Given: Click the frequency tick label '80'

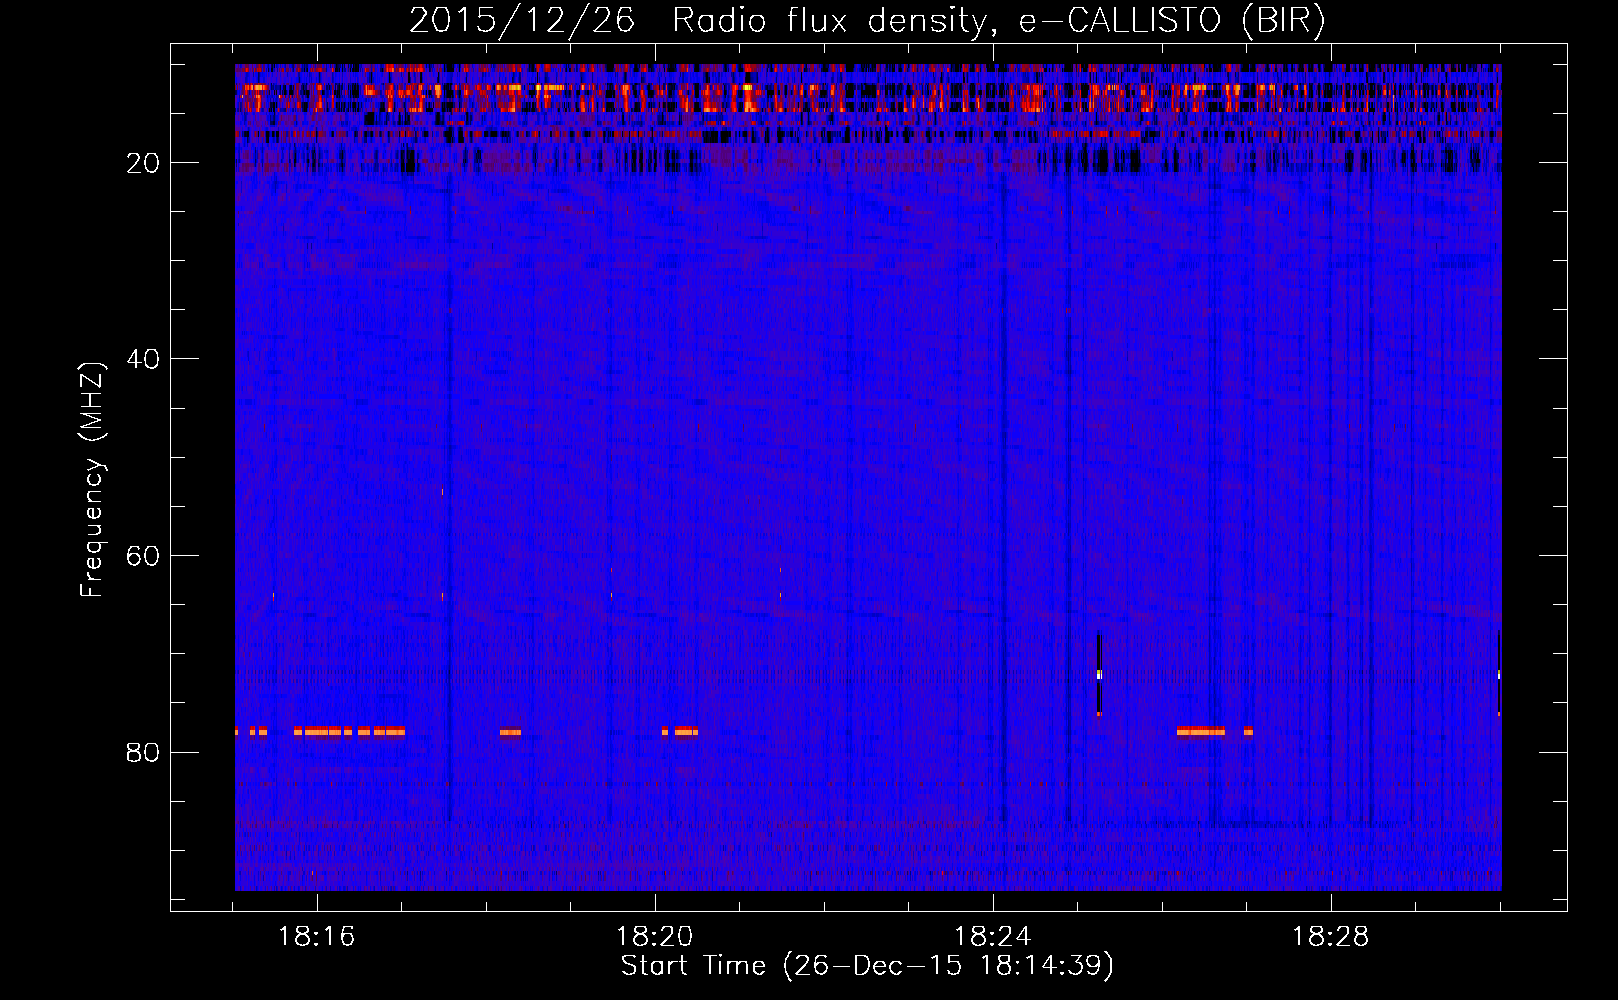Looking at the screenshot, I should 144,752.
